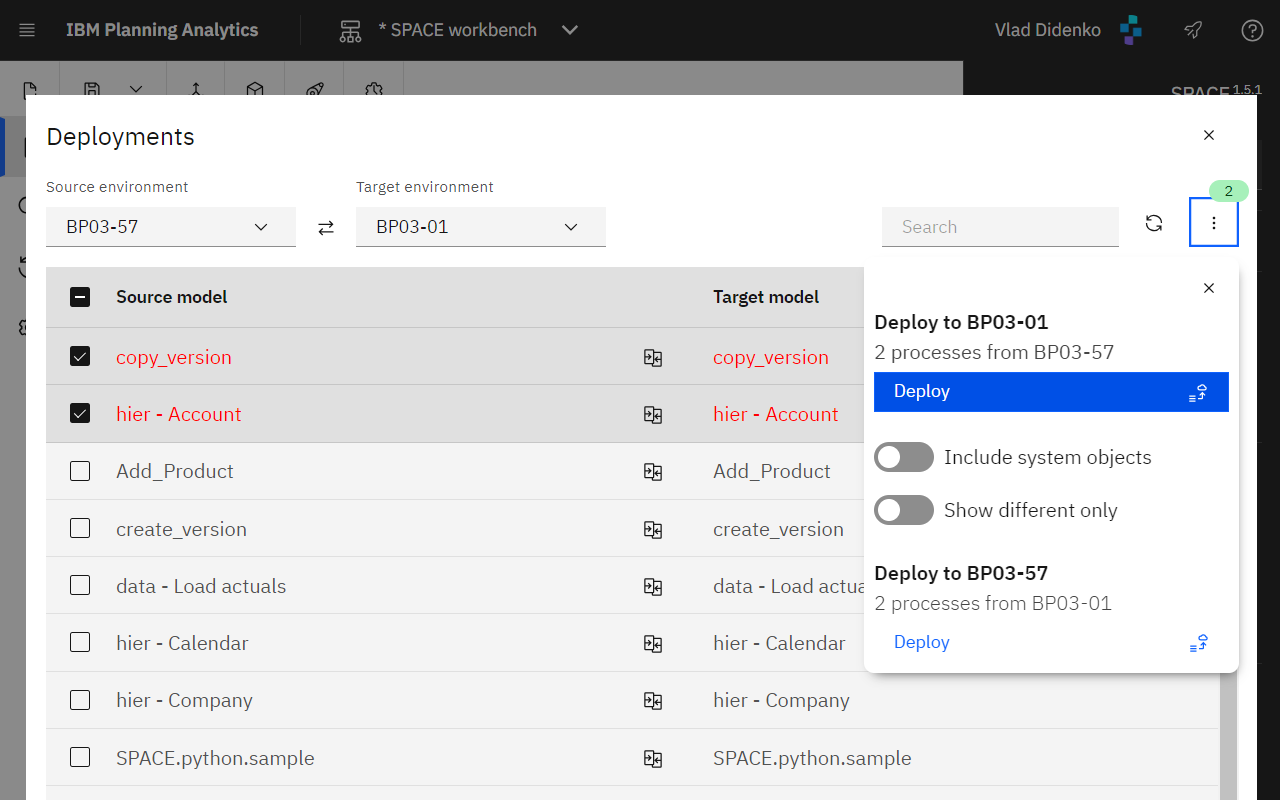Expand the SPACE workbench title chevron
Image resolution: width=1280 pixels, height=800 pixels.
pos(570,30)
